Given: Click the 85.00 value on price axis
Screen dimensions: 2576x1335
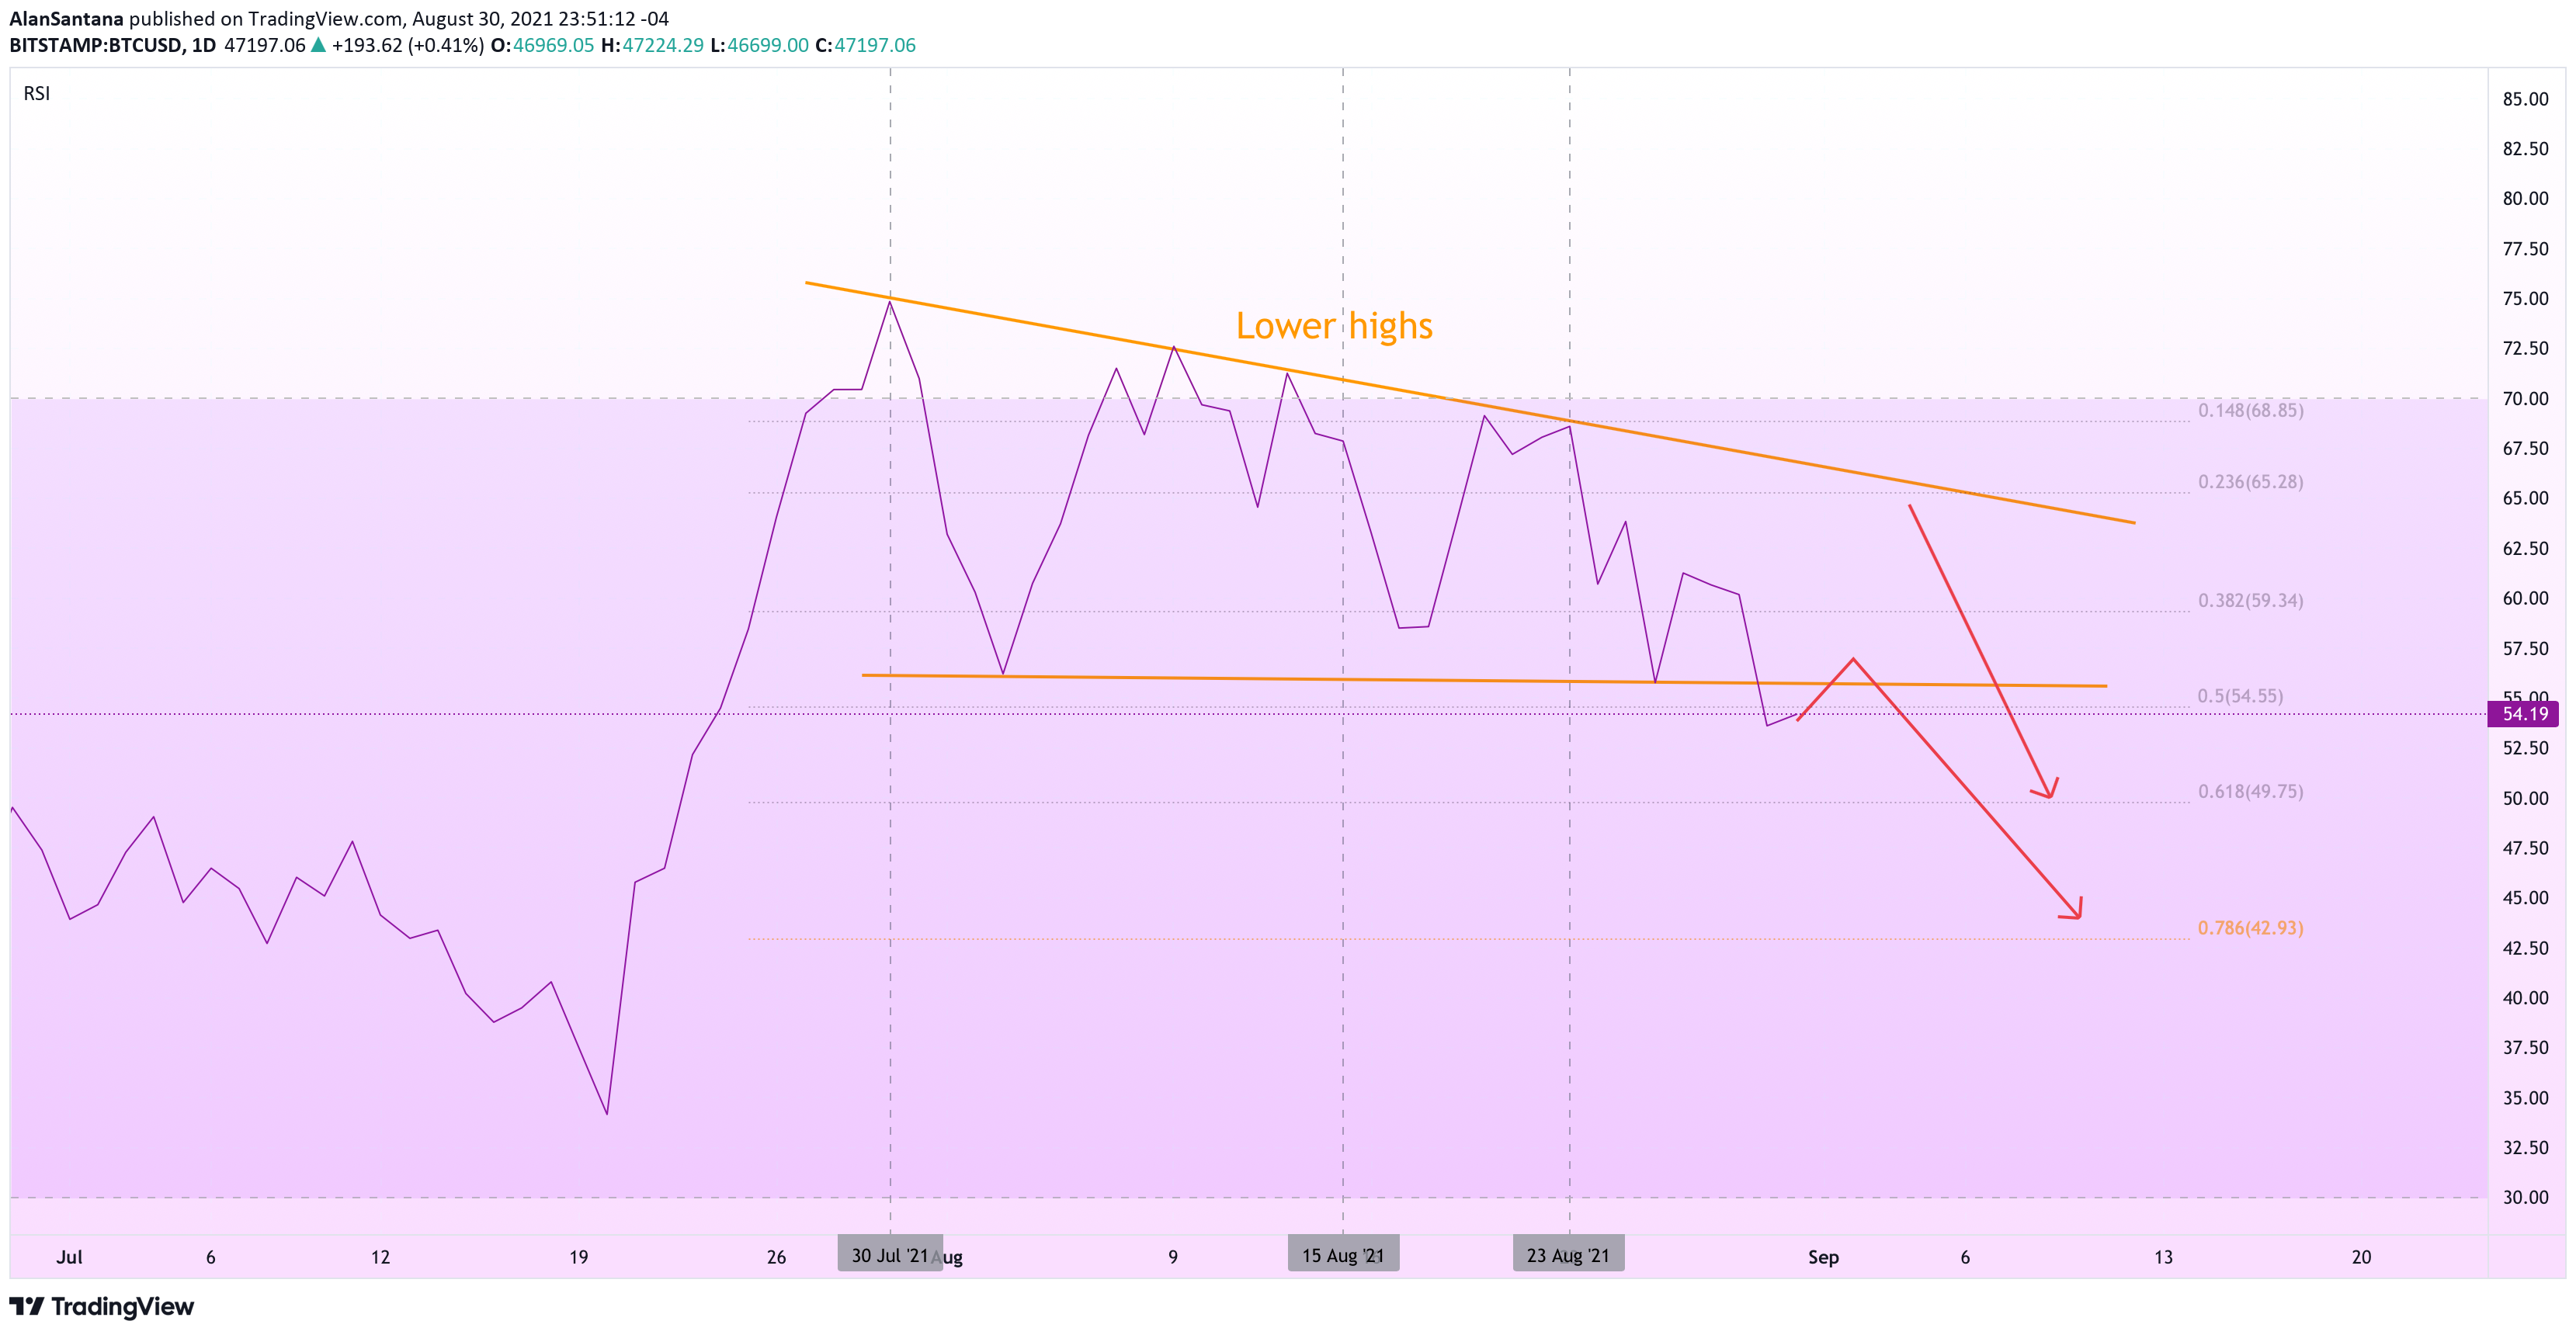Looking at the screenshot, I should (x=2525, y=99).
